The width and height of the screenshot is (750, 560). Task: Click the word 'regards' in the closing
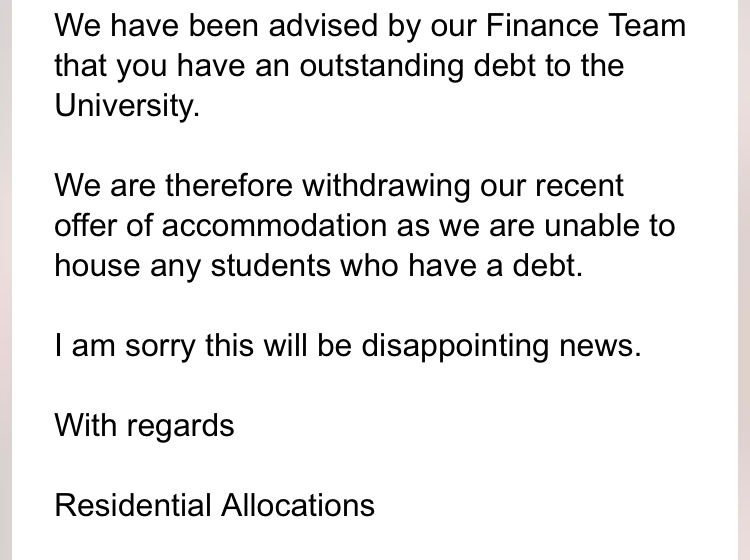[180, 425]
